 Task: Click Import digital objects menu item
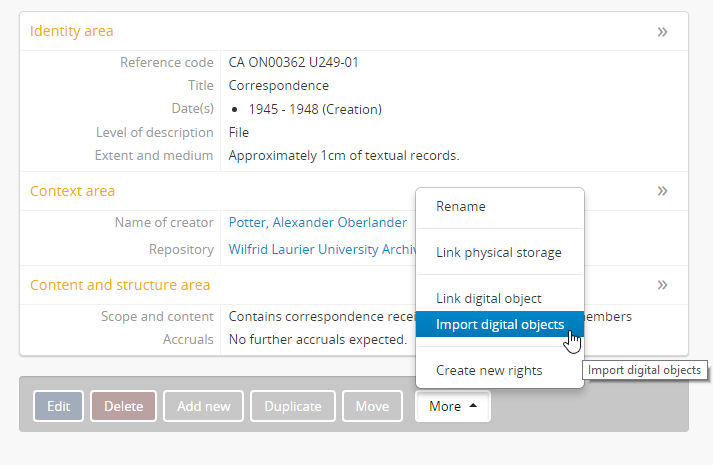point(499,325)
